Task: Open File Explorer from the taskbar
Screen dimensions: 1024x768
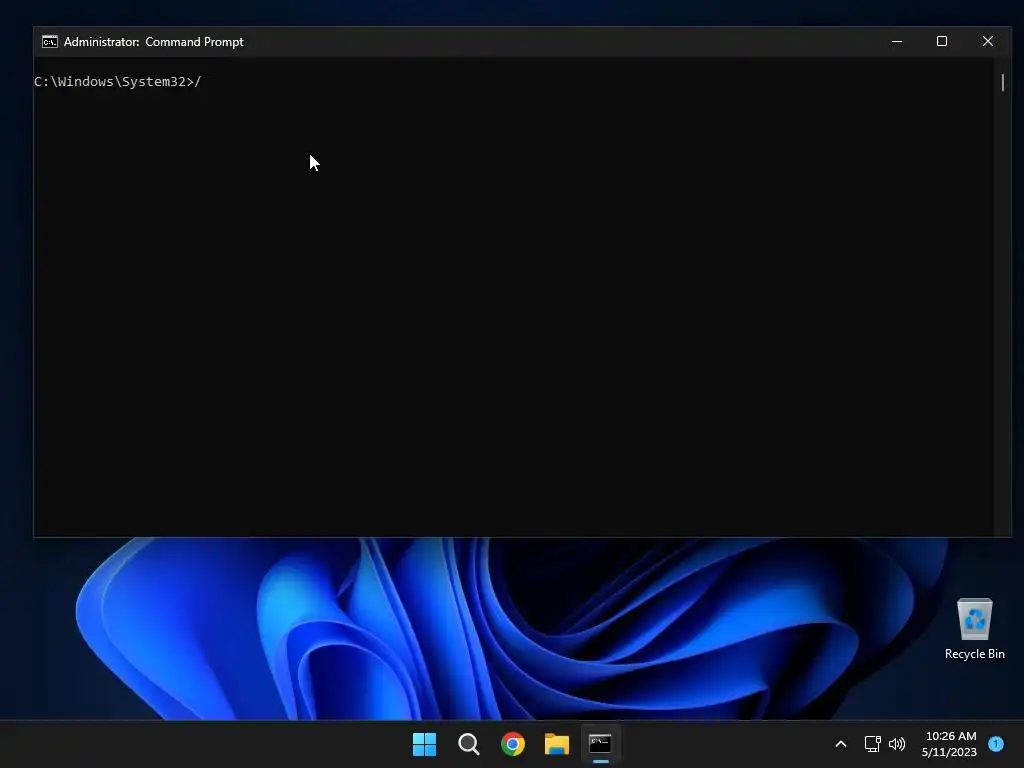Action: (556, 744)
